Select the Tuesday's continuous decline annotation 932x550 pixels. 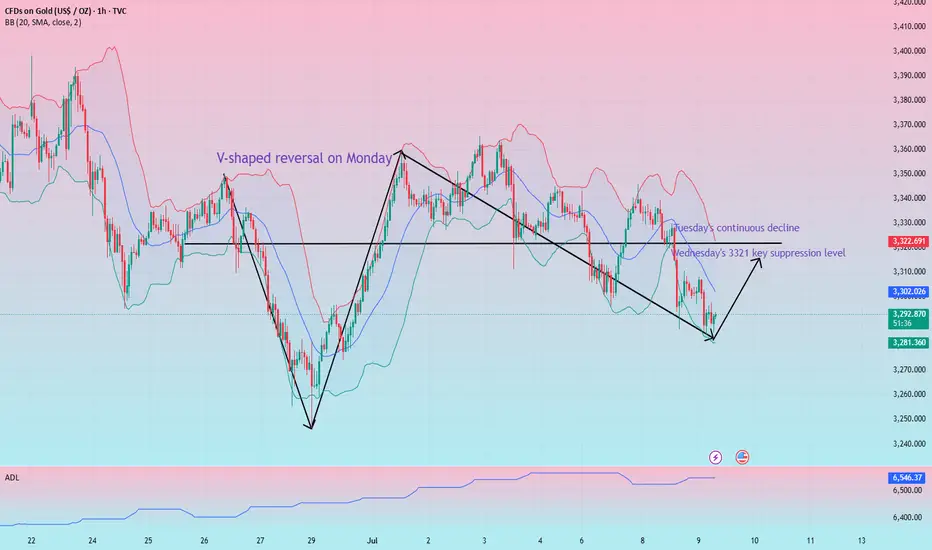pos(736,228)
